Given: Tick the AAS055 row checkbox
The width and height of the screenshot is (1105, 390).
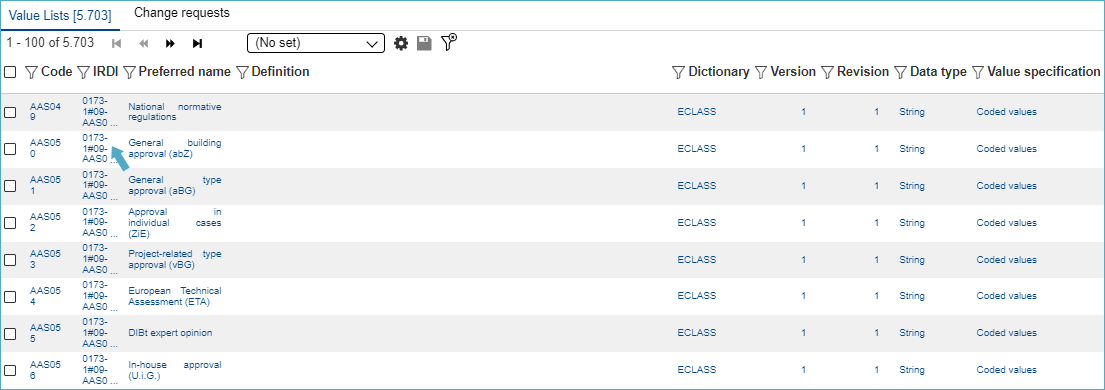Looking at the screenshot, I should [11, 333].
